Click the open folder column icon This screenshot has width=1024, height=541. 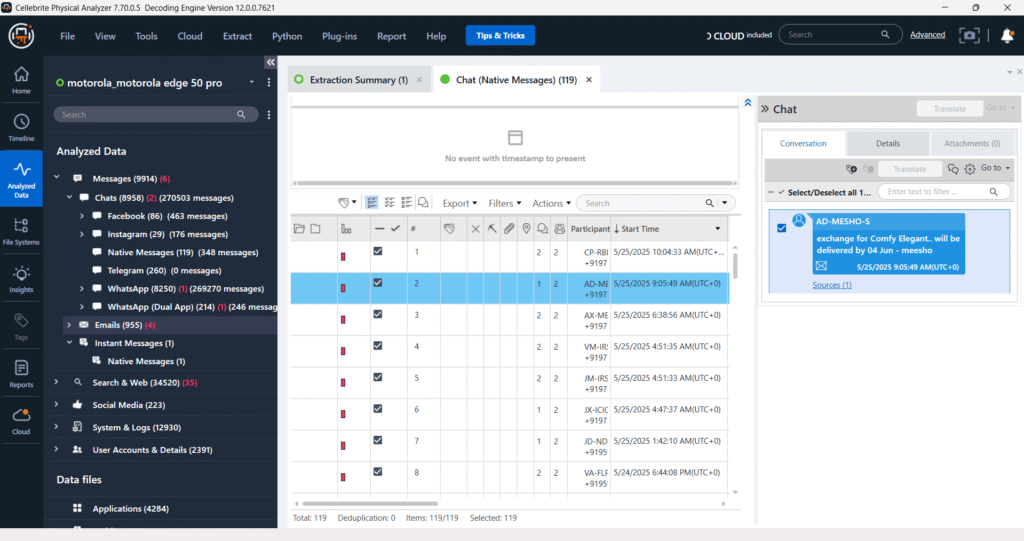(x=299, y=229)
